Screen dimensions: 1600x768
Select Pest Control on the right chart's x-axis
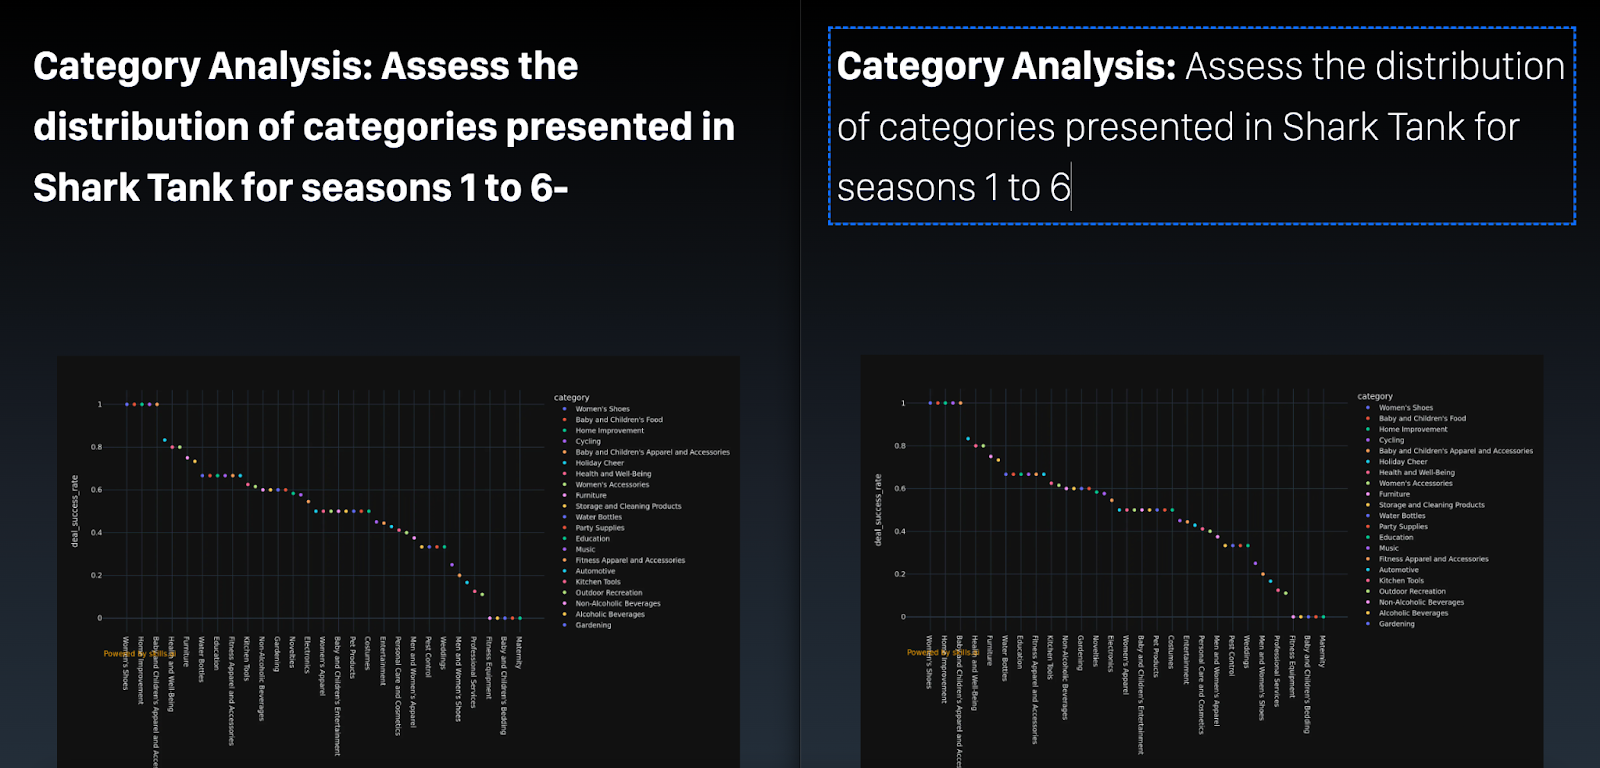(x=1231, y=655)
